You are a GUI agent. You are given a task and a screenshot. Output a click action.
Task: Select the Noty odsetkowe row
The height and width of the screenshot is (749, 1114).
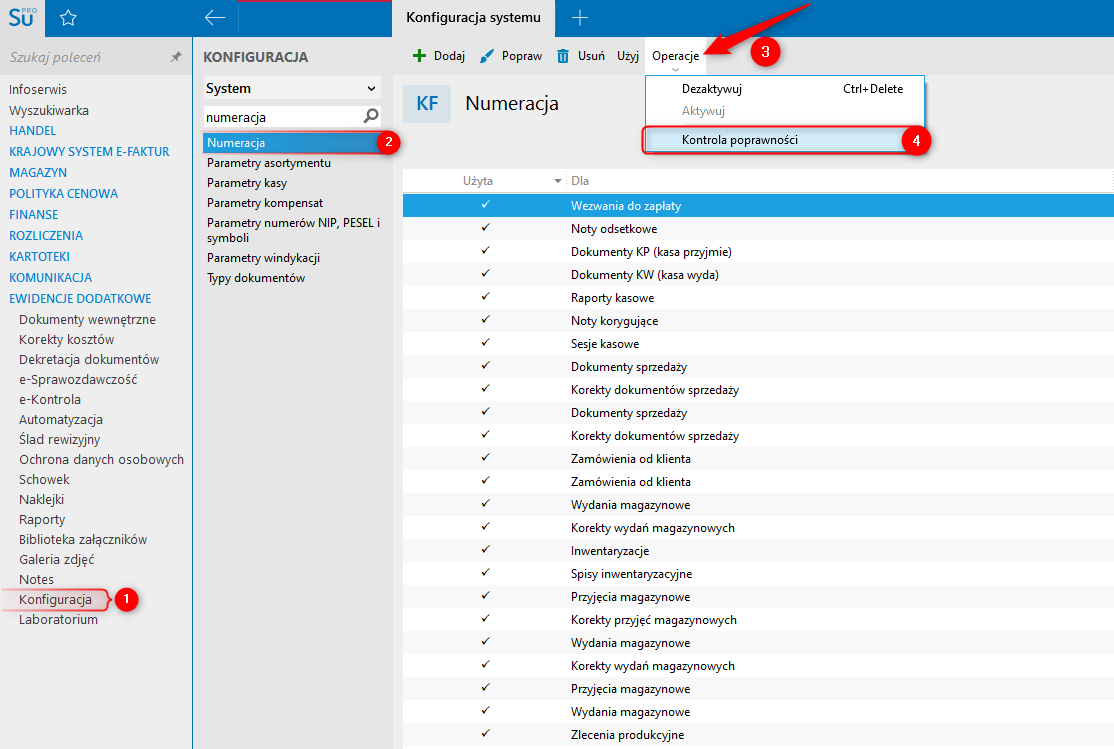(x=758, y=229)
